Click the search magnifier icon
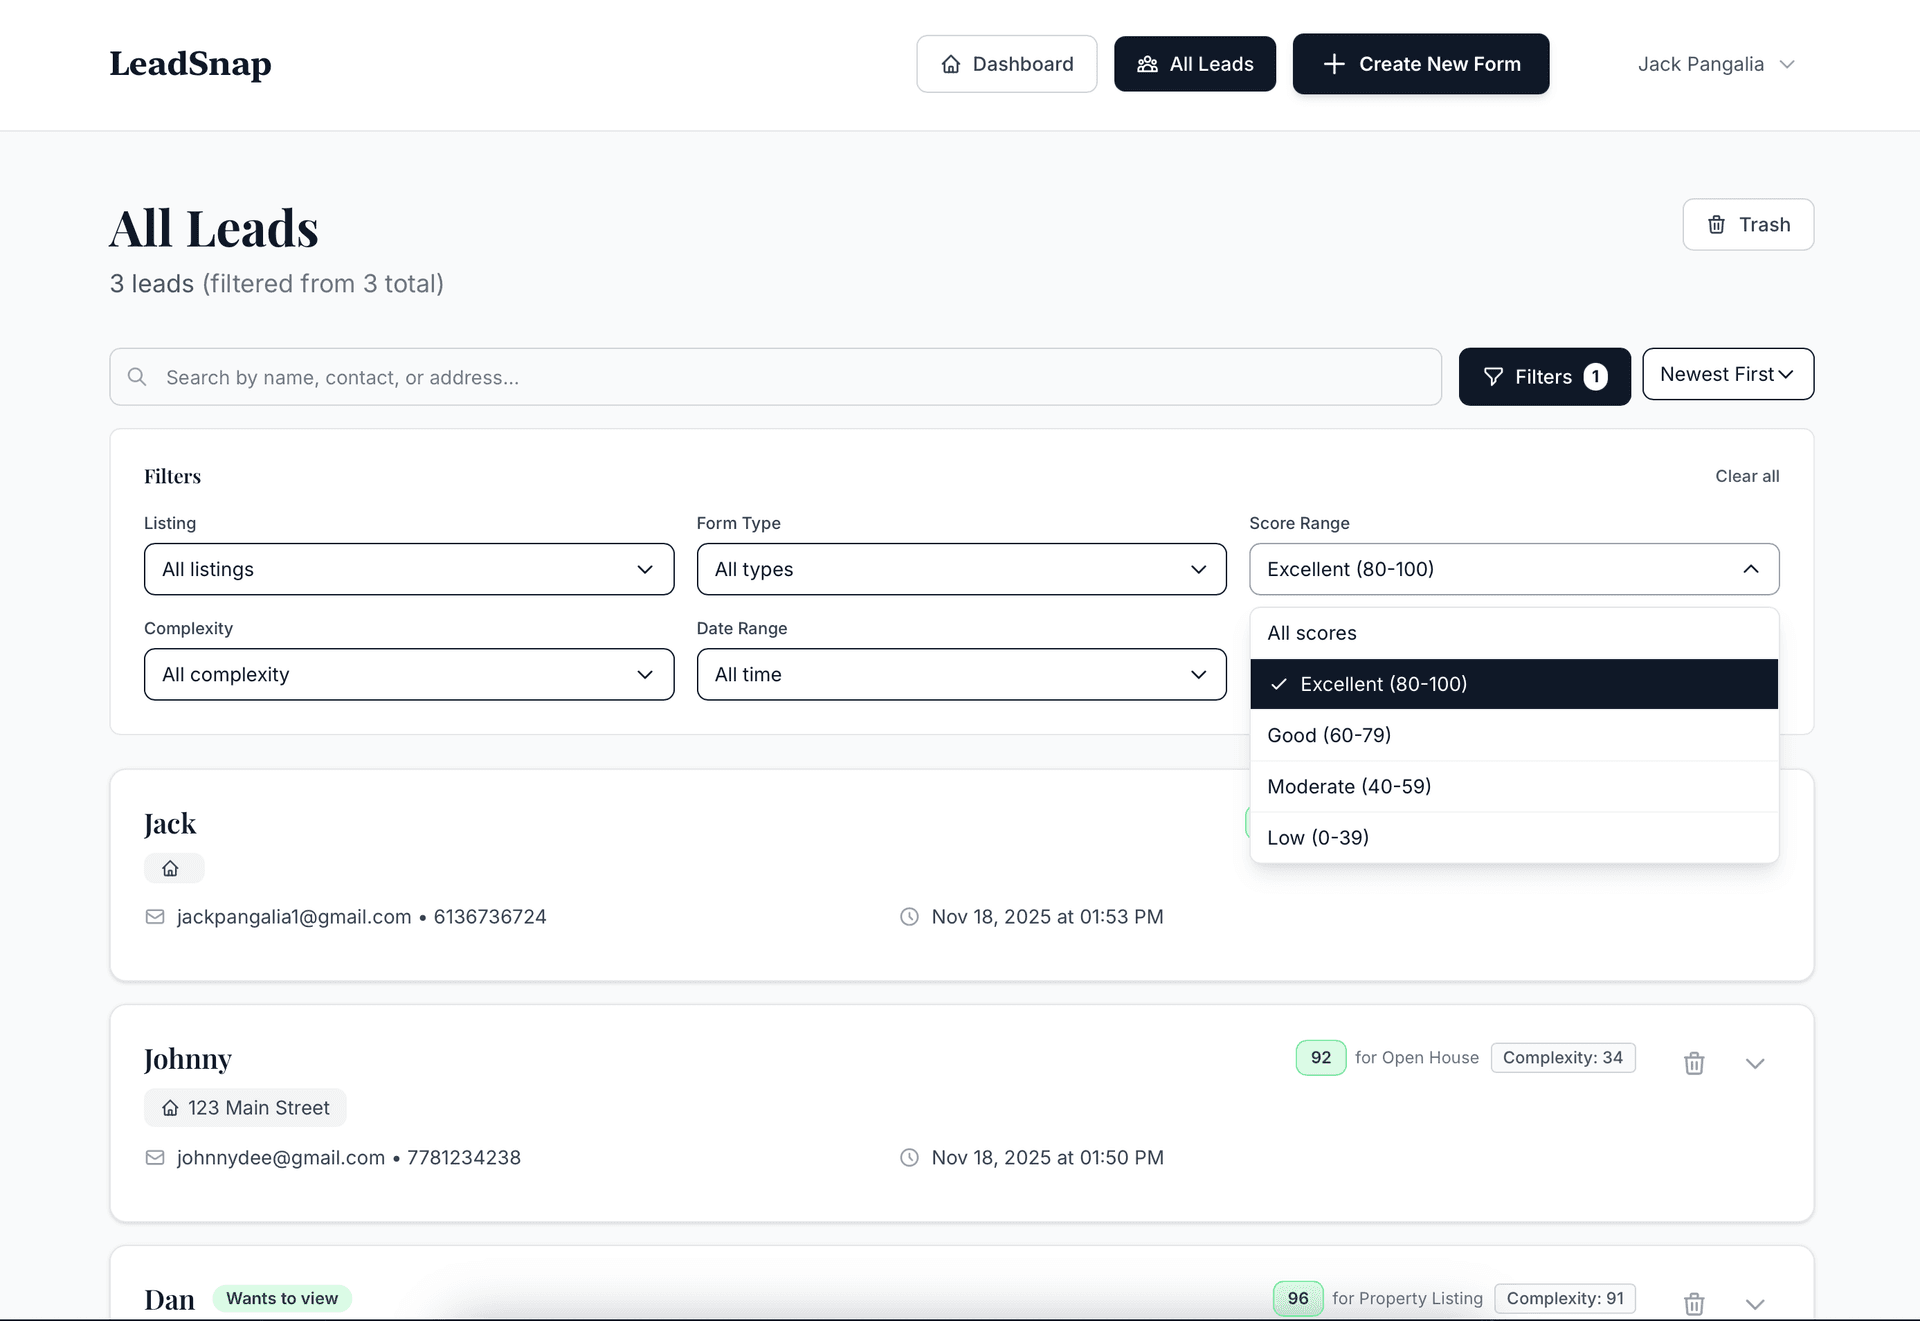 137,377
